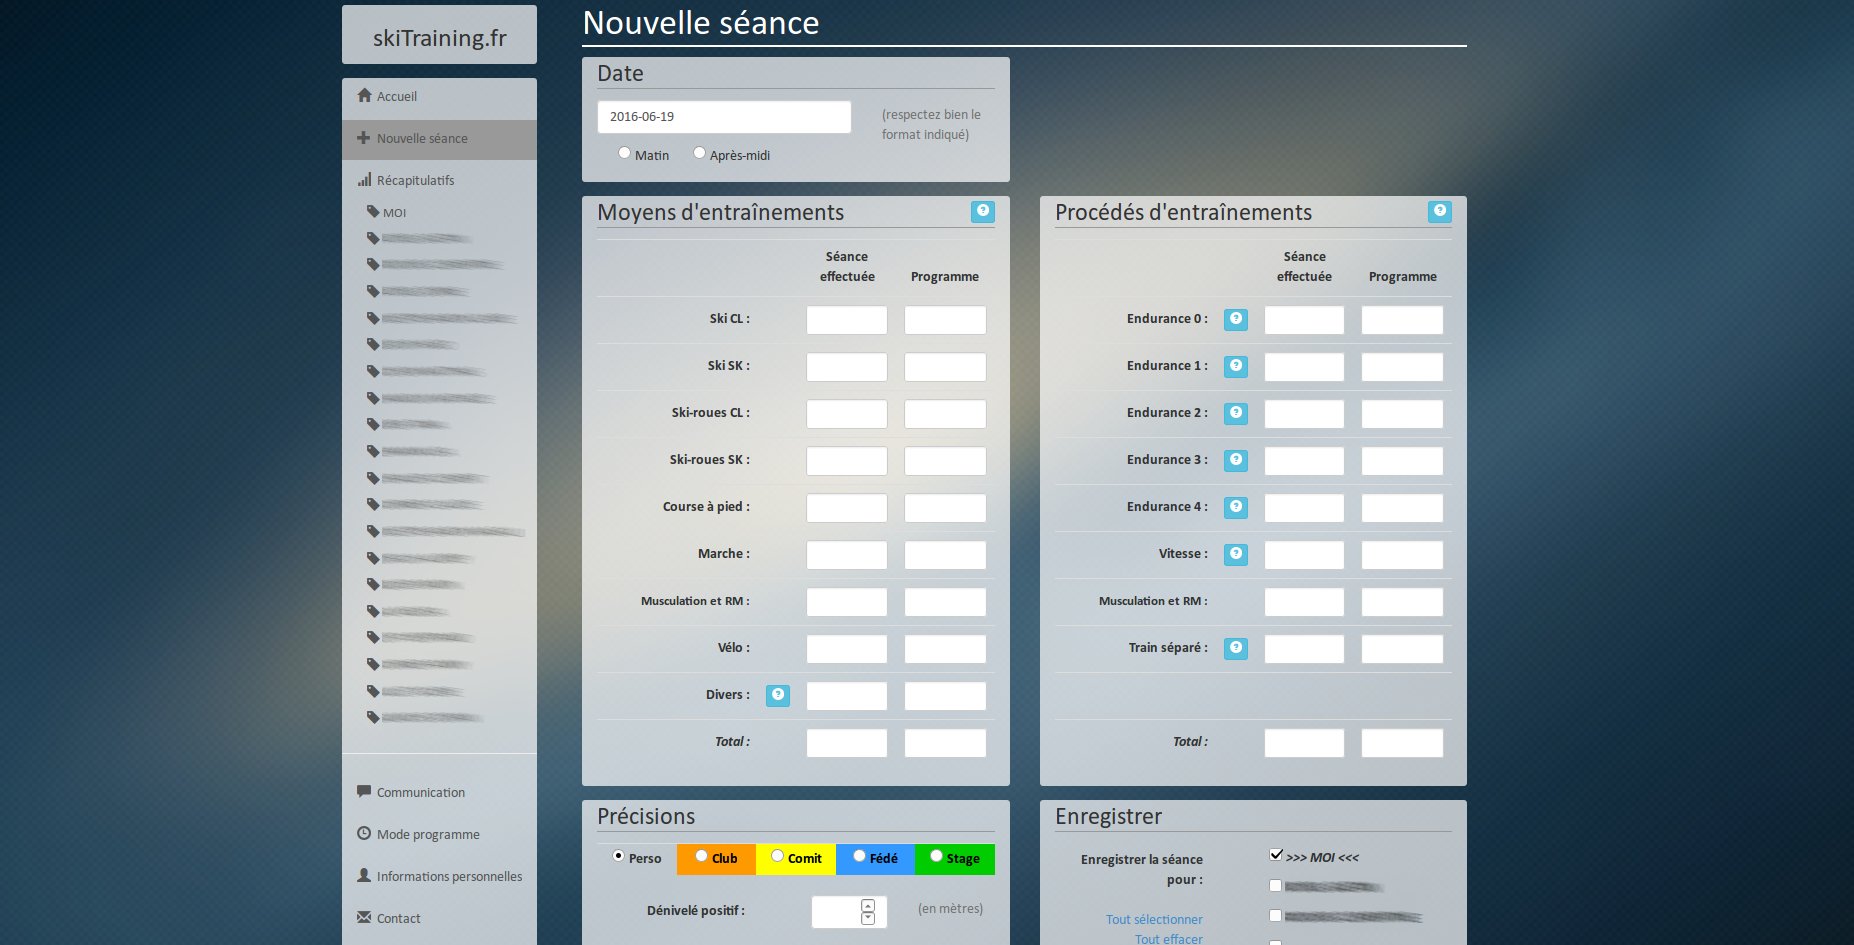
Task: Click the Informations personnelles user icon
Action: coord(364,875)
